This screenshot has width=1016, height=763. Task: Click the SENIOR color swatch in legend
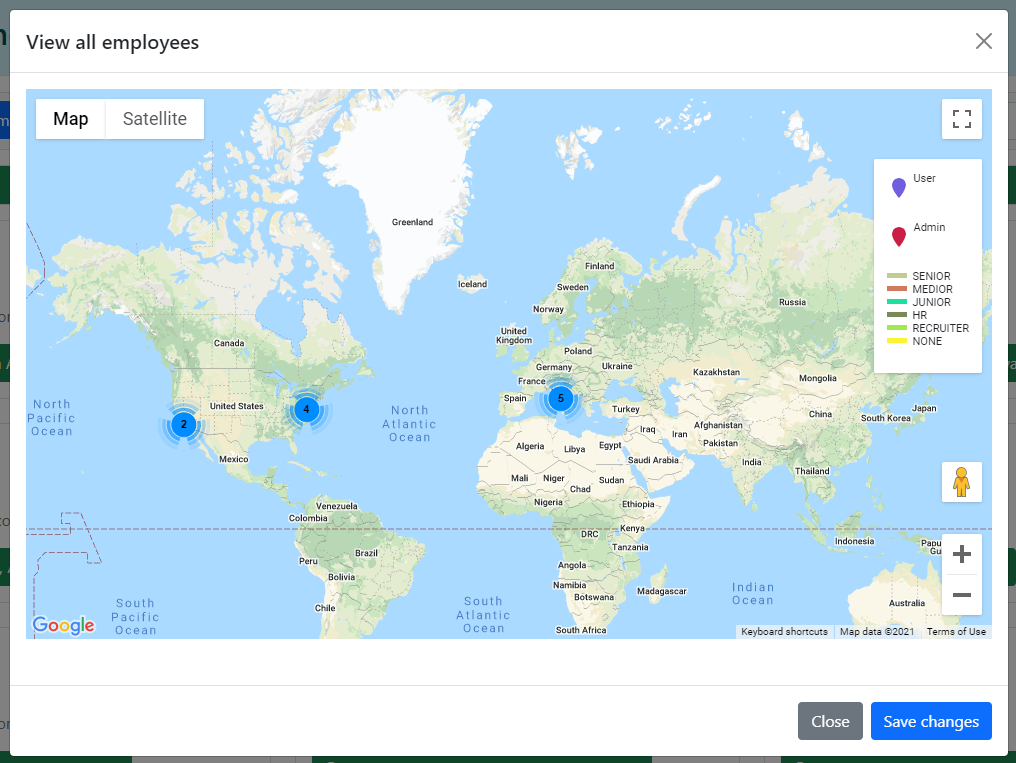pos(897,276)
